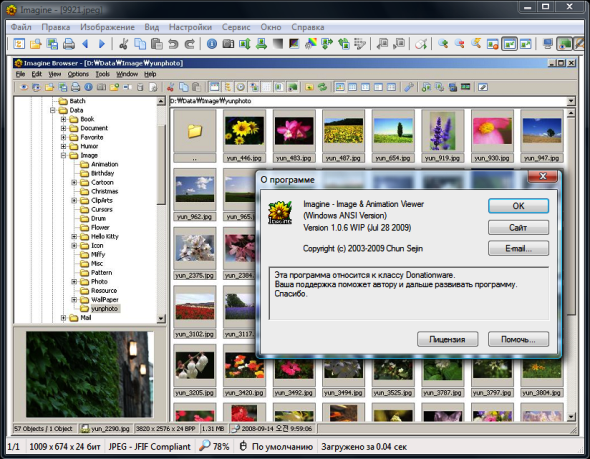Click the scissors cut icon in main toolbar
The image size is (590, 459).
(123, 44)
